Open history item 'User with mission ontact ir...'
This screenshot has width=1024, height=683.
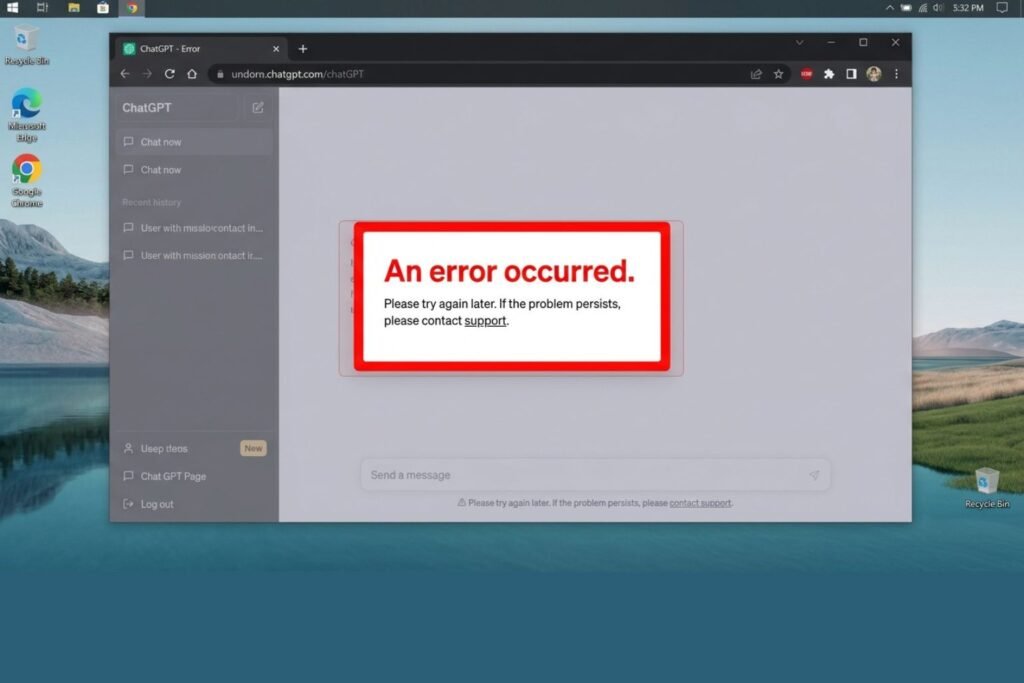click(x=194, y=255)
